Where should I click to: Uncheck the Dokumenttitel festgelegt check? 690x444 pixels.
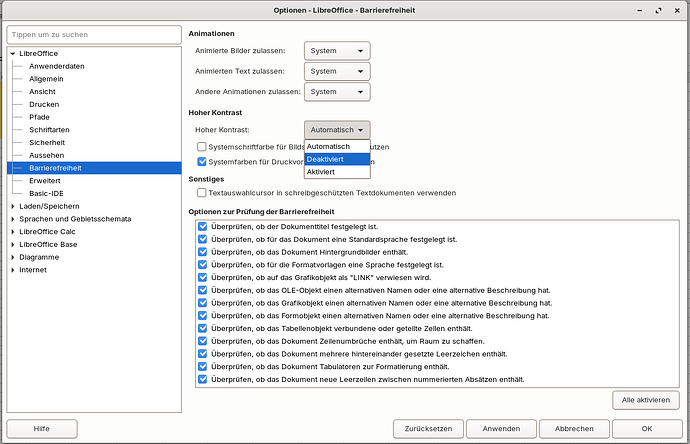coord(202,227)
